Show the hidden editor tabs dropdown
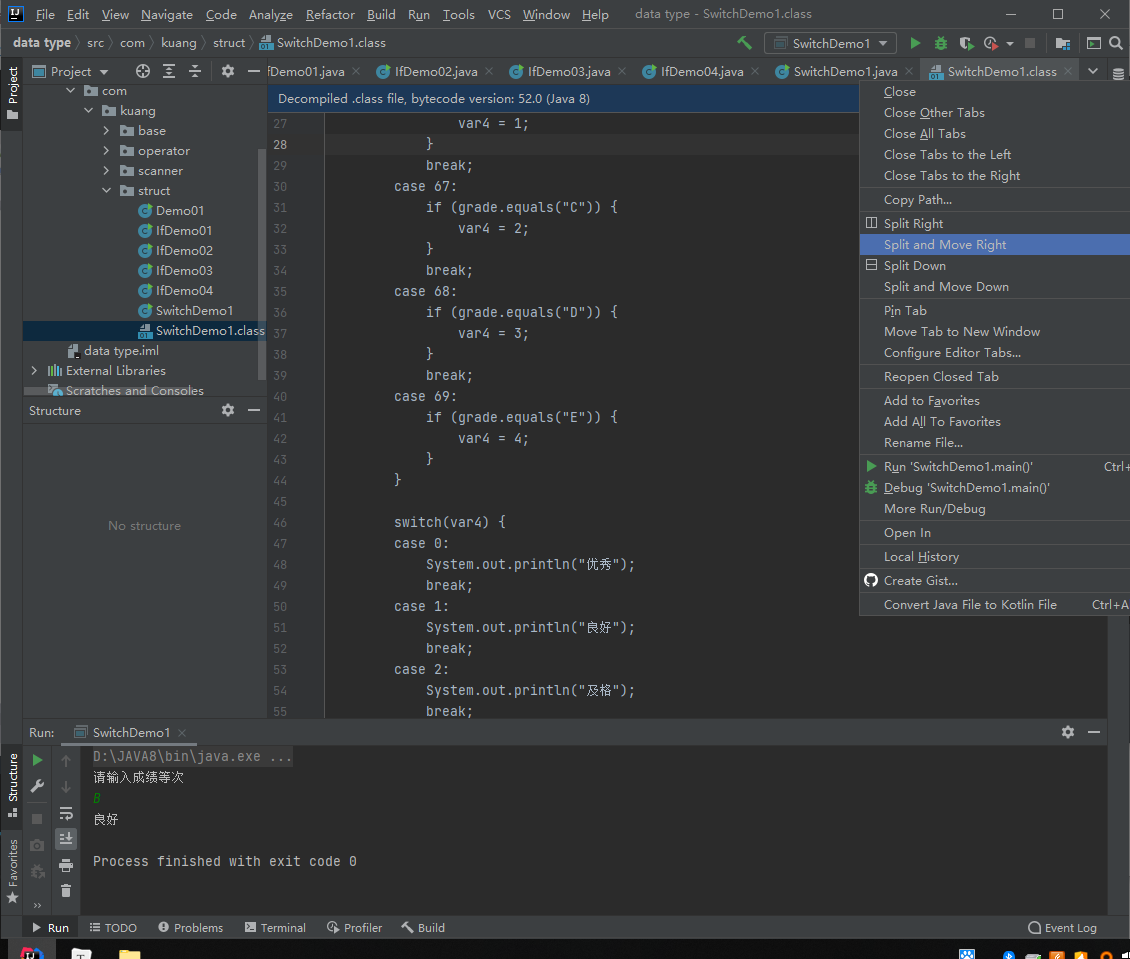 click(x=1093, y=71)
